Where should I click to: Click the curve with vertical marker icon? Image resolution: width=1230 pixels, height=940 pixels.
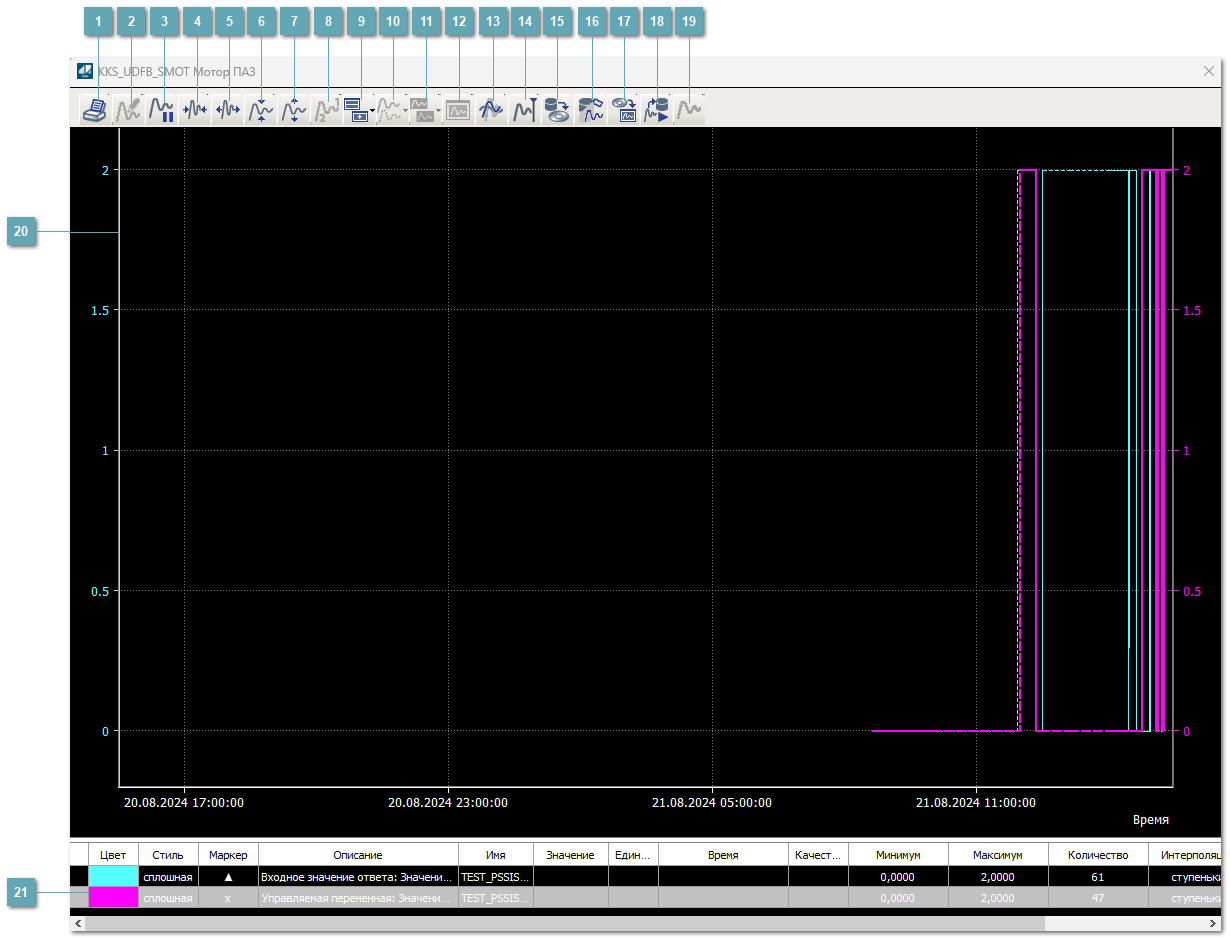(524, 110)
